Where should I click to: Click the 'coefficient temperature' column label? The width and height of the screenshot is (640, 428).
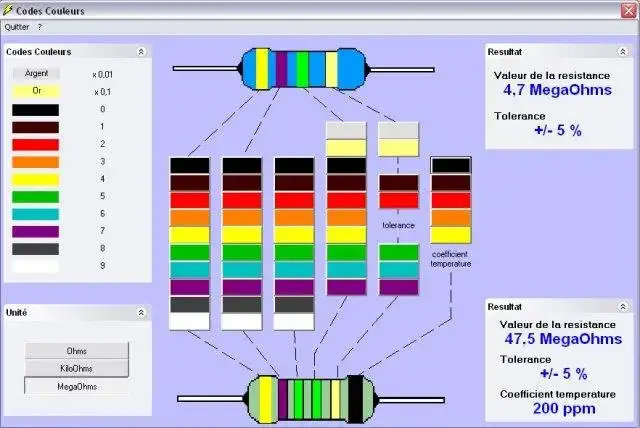(x=451, y=259)
